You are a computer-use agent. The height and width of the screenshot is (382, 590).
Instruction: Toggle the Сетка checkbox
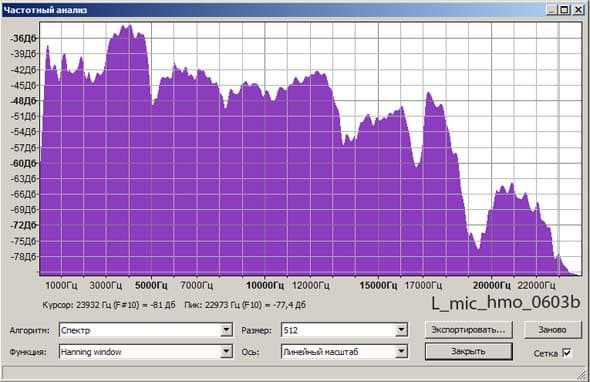coord(566,353)
